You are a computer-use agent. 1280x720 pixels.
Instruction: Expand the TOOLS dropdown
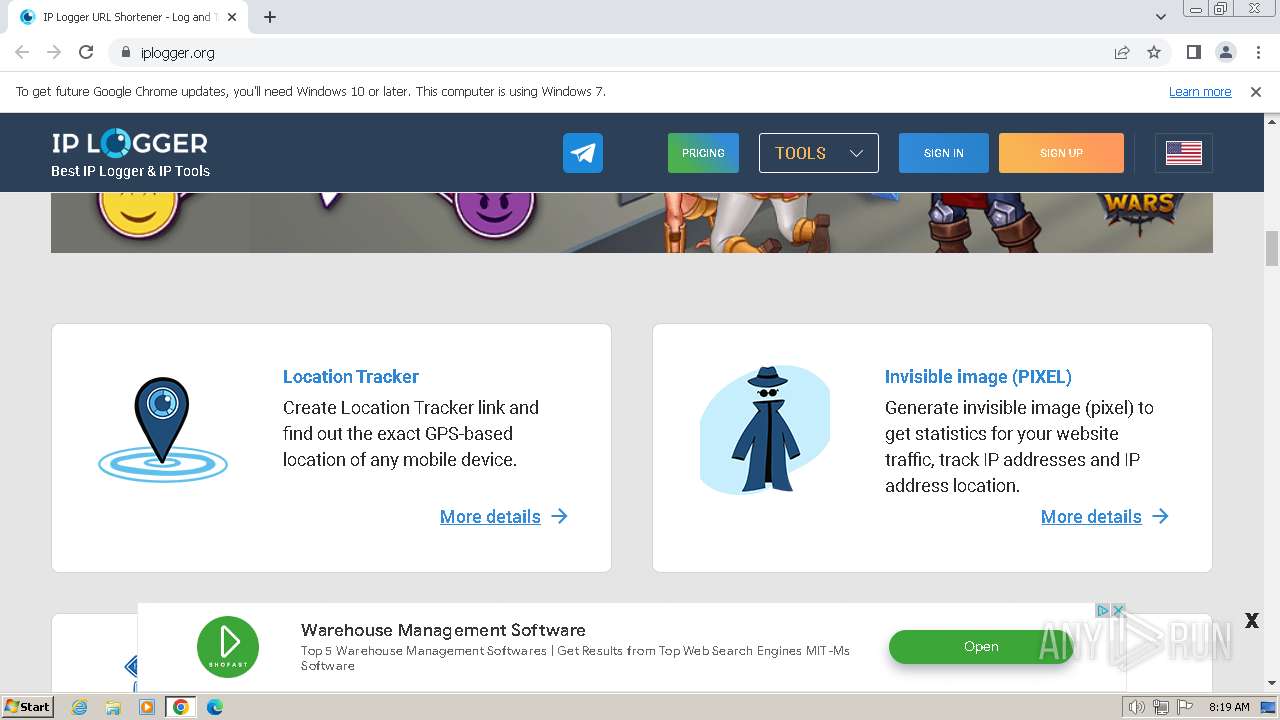point(819,153)
